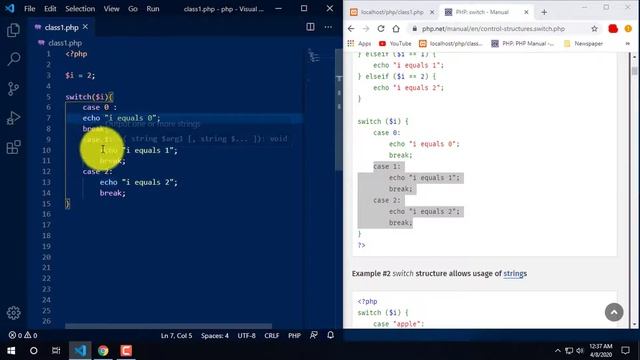This screenshot has height=360, width=640.
Task: Open a new Chrome tab
Action: (544, 12)
